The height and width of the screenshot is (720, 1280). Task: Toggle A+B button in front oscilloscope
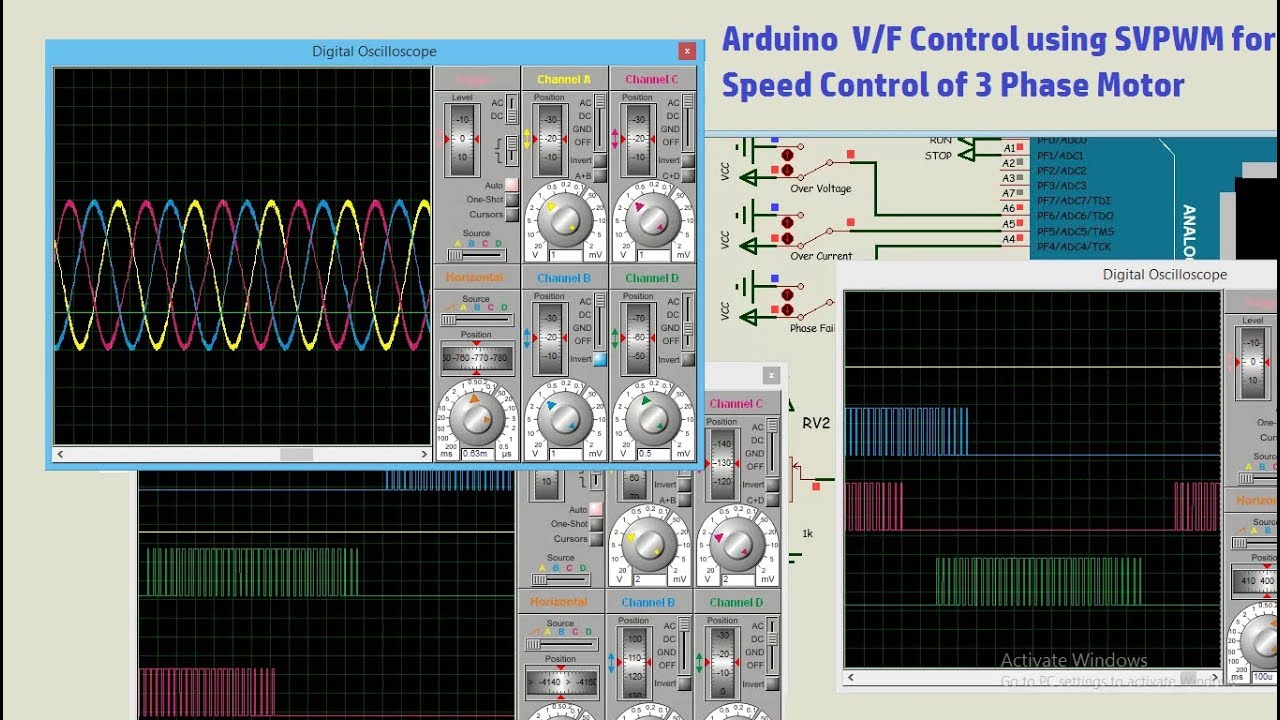tap(600, 176)
